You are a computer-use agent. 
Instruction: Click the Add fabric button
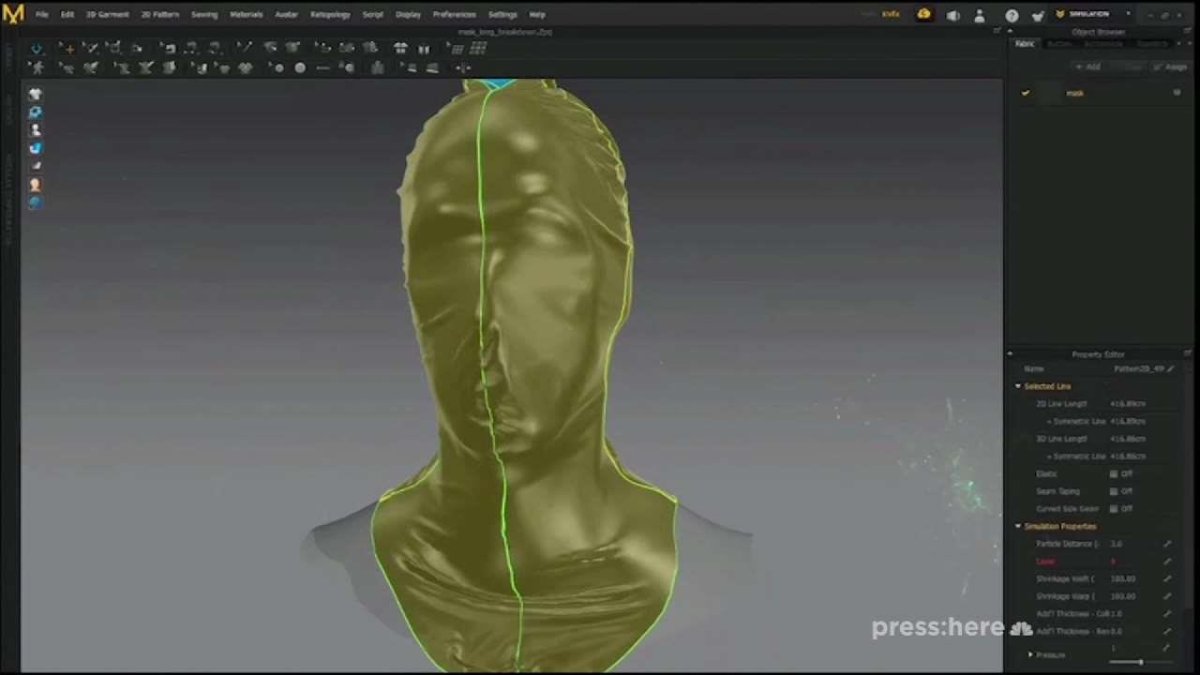pos(1088,67)
